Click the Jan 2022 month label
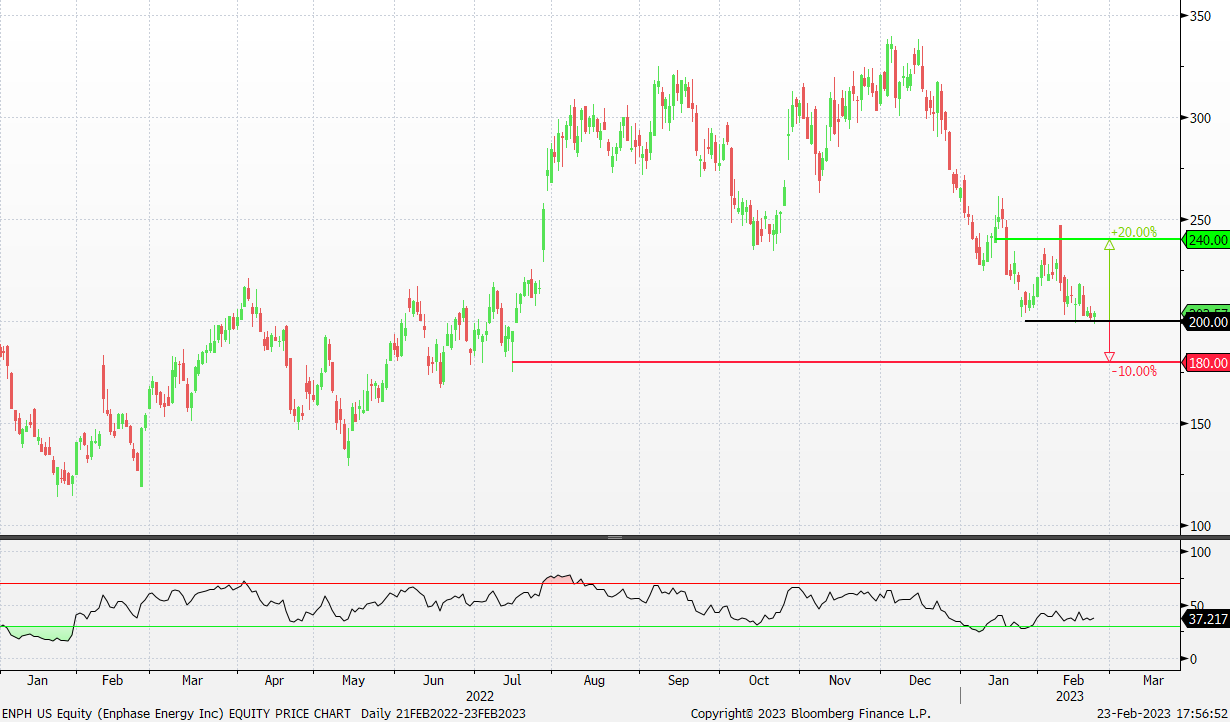1230x722 pixels. [x=37, y=681]
